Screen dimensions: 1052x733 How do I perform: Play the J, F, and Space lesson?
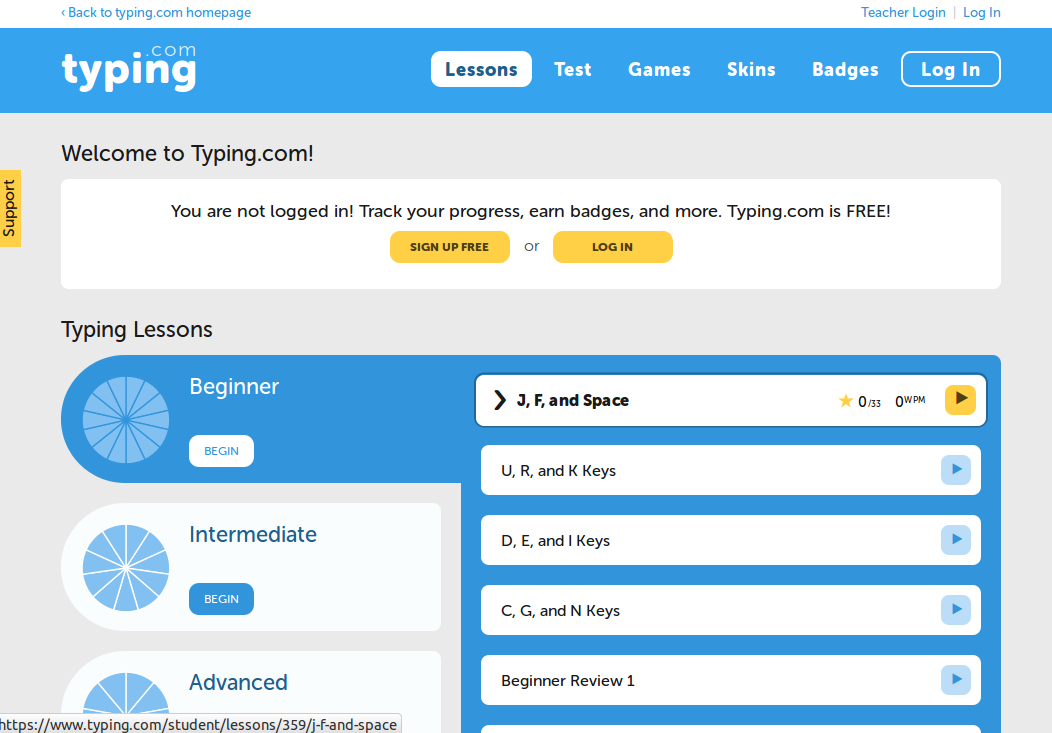960,400
